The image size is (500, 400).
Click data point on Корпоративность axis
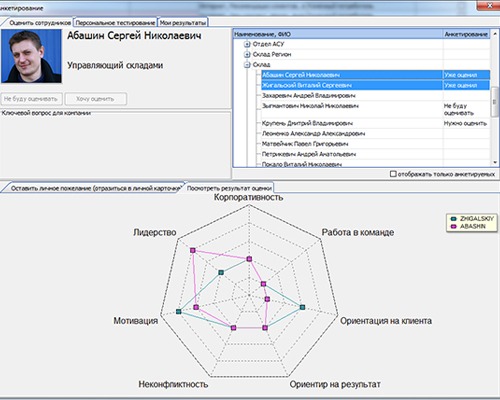(249, 259)
